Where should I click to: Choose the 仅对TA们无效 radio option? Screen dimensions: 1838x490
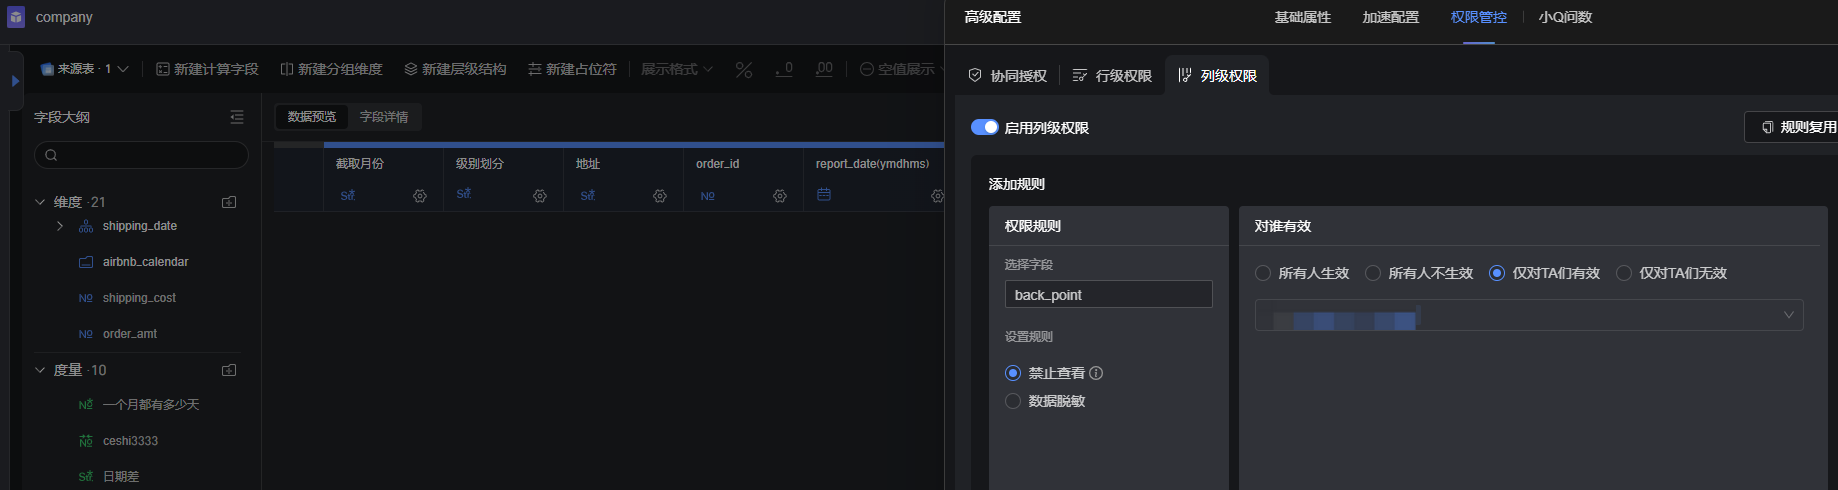(x=1624, y=273)
